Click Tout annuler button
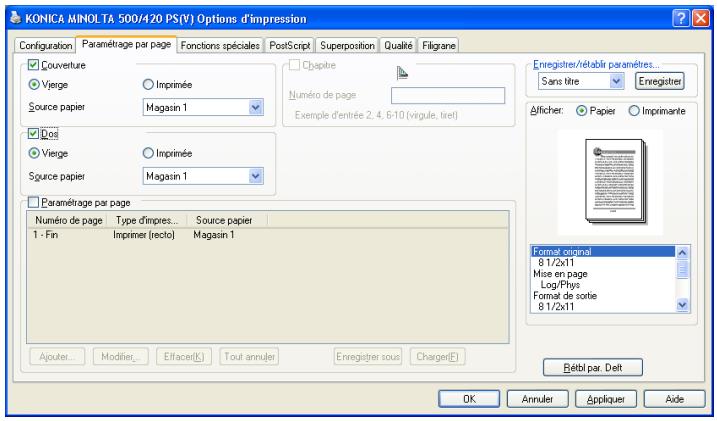 [x=249, y=357]
